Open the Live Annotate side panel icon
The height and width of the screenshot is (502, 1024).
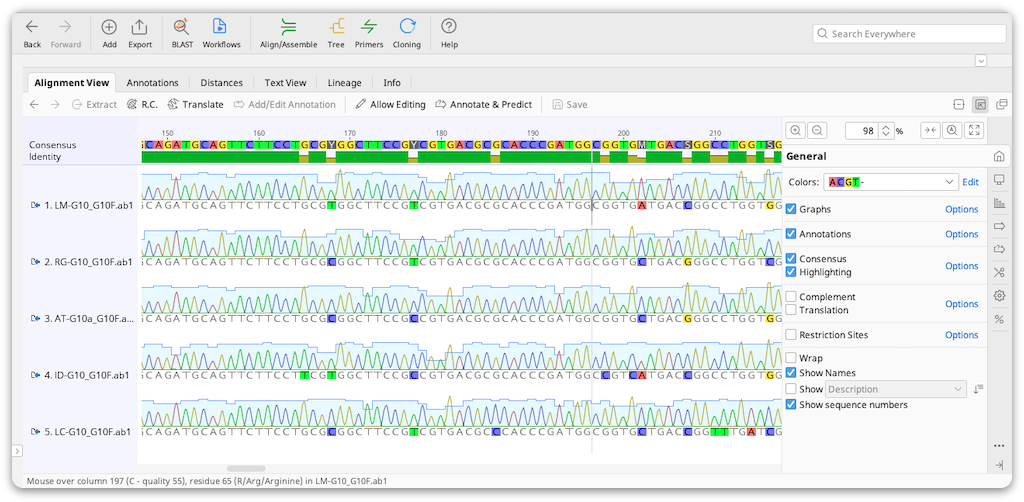tap(999, 249)
